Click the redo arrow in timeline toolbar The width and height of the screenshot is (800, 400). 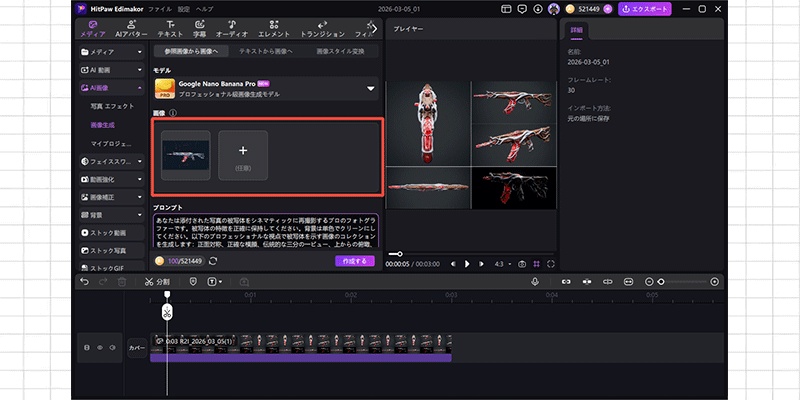[x=103, y=282]
